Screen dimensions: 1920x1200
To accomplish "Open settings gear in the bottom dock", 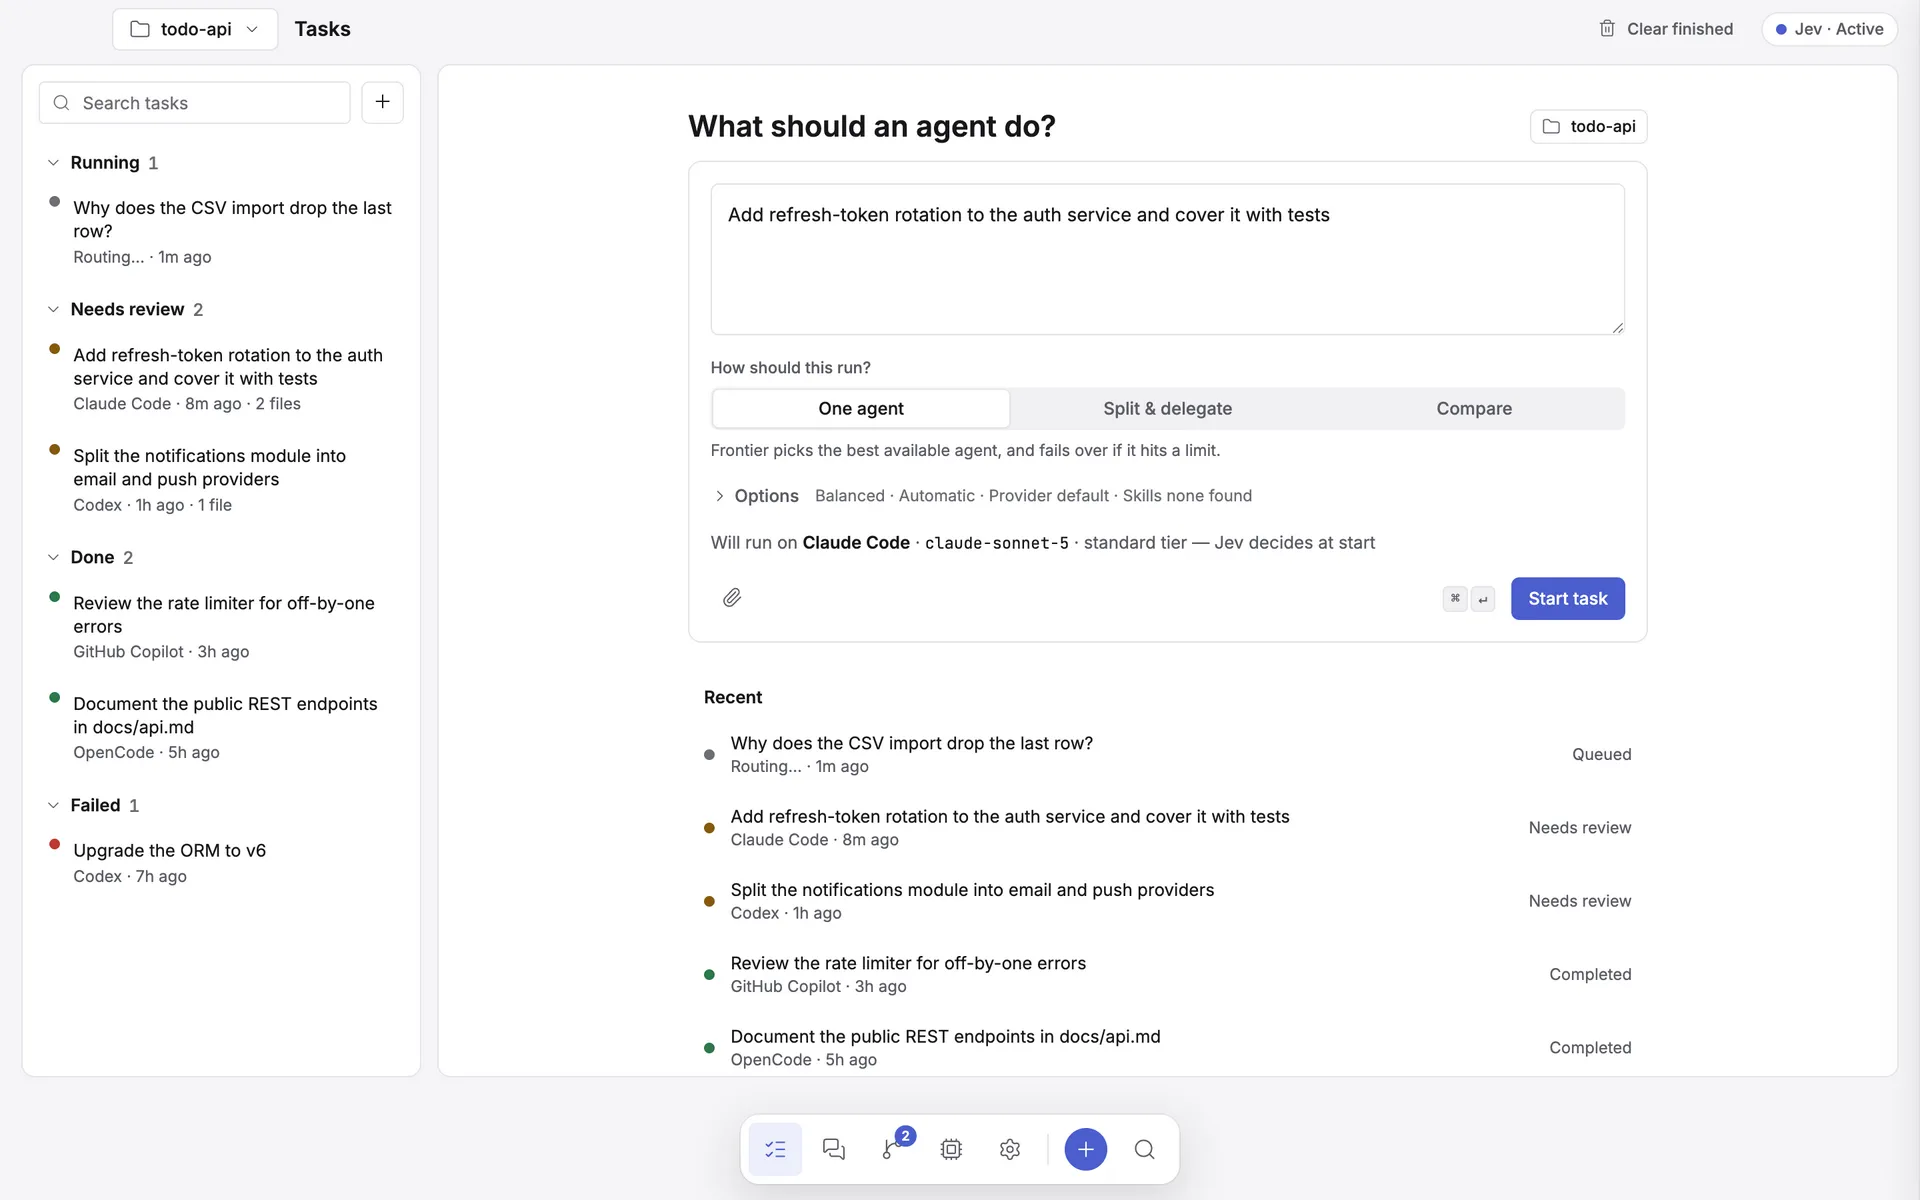I will (1010, 1149).
